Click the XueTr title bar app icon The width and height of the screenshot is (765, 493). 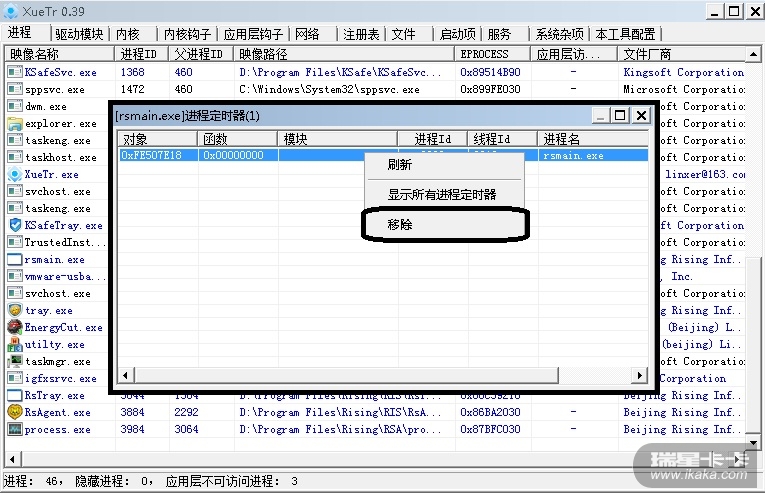point(10,11)
